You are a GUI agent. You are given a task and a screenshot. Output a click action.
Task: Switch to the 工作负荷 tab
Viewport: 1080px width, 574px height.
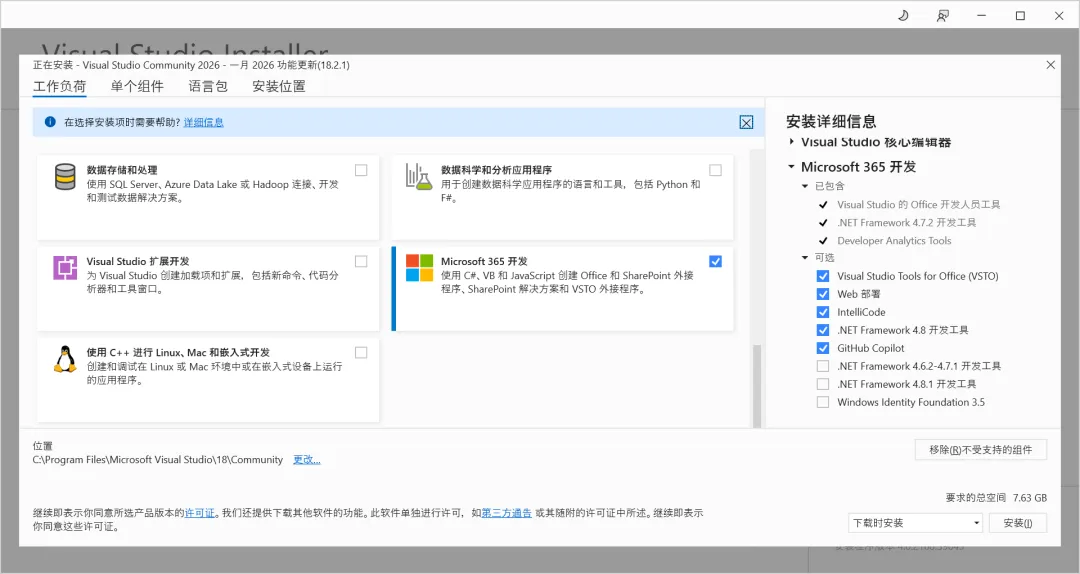60,86
